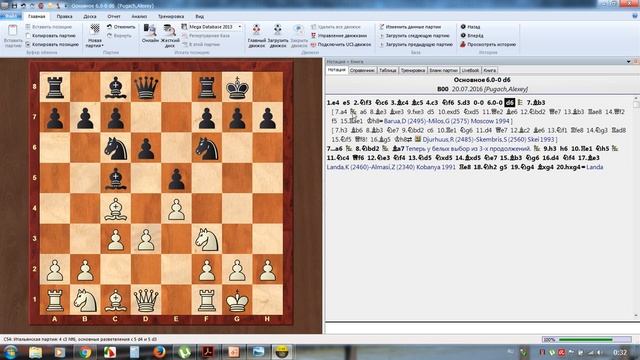Click the game title Основное 6.0-0 d6
640x360 pixels.
tap(482, 80)
